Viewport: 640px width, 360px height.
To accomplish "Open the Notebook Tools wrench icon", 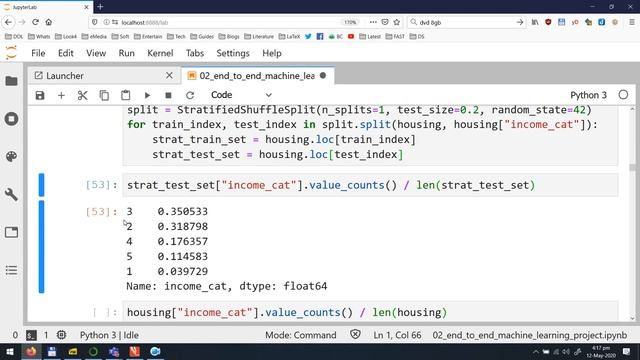I will (11, 194).
